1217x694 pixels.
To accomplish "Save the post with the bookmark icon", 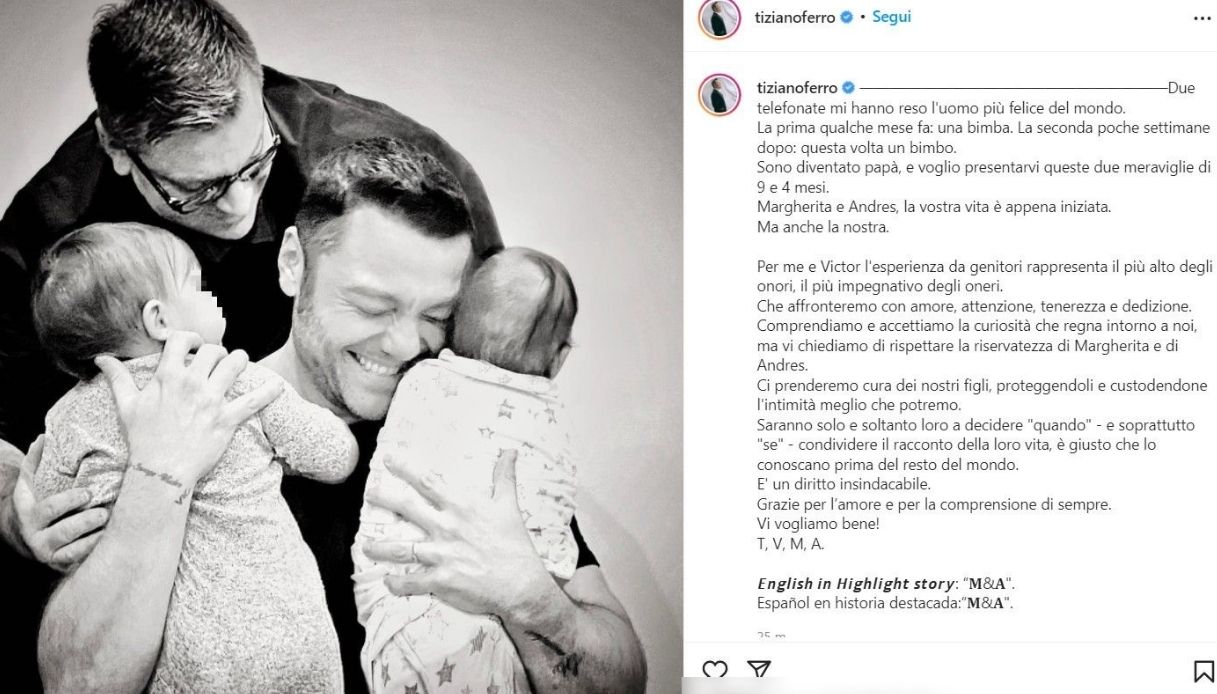I will click(x=1204, y=672).
